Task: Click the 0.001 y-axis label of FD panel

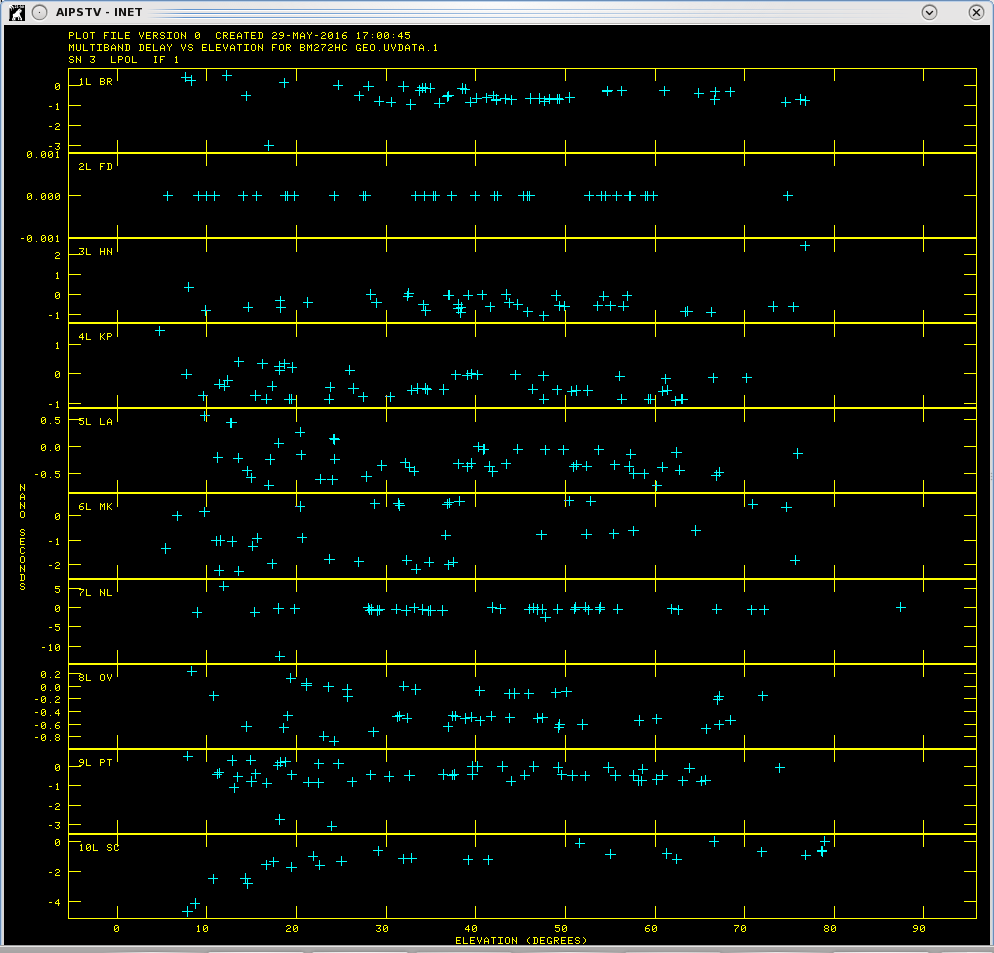Action: (x=44, y=155)
